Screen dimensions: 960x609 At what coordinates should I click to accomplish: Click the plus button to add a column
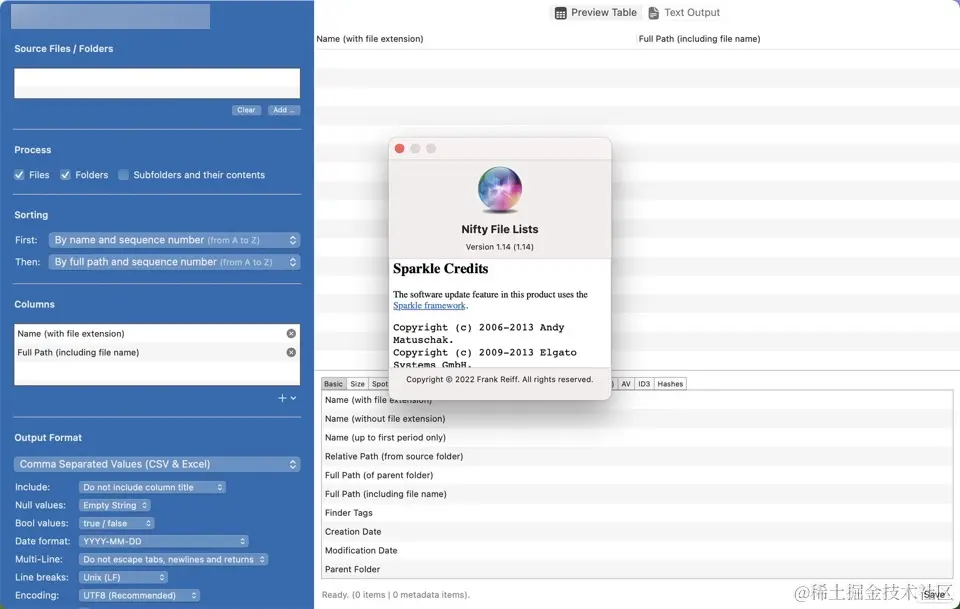(x=287, y=398)
